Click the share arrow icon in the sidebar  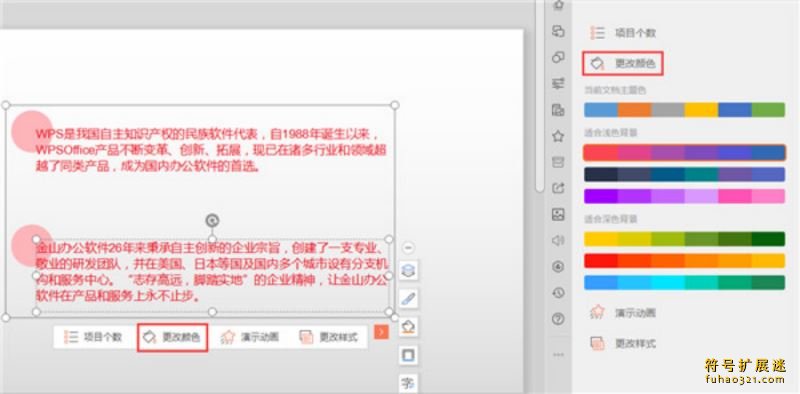pyautogui.click(x=558, y=188)
